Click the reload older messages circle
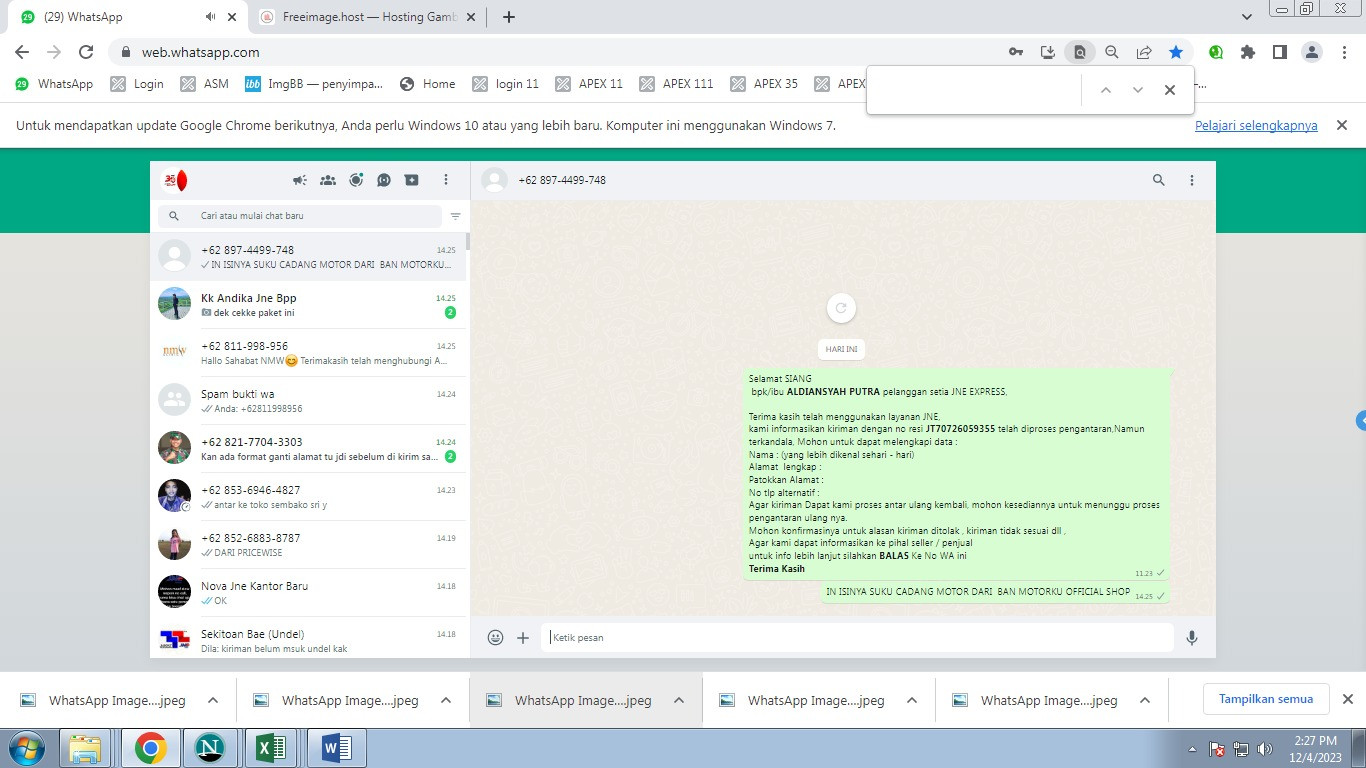This screenshot has height=768, width=1366. (841, 308)
